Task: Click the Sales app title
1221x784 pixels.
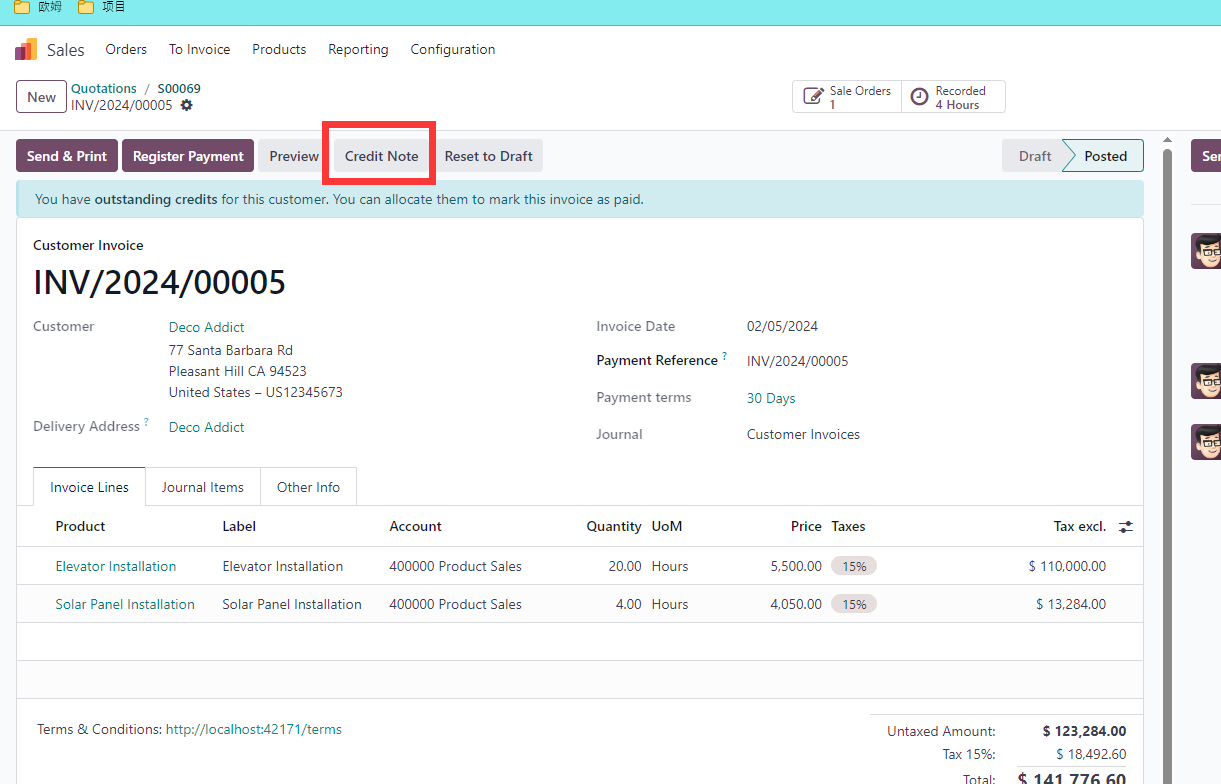Action: tap(66, 49)
